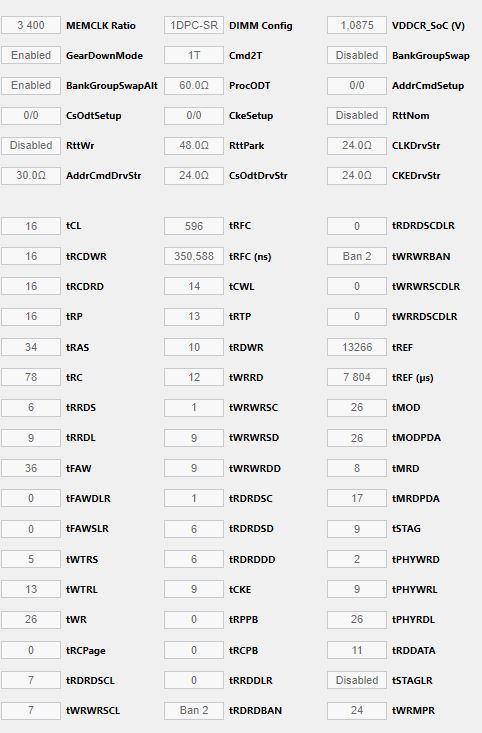
Task: Select the tRDRDBAN Ban 2 field
Action: coord(194,711)
